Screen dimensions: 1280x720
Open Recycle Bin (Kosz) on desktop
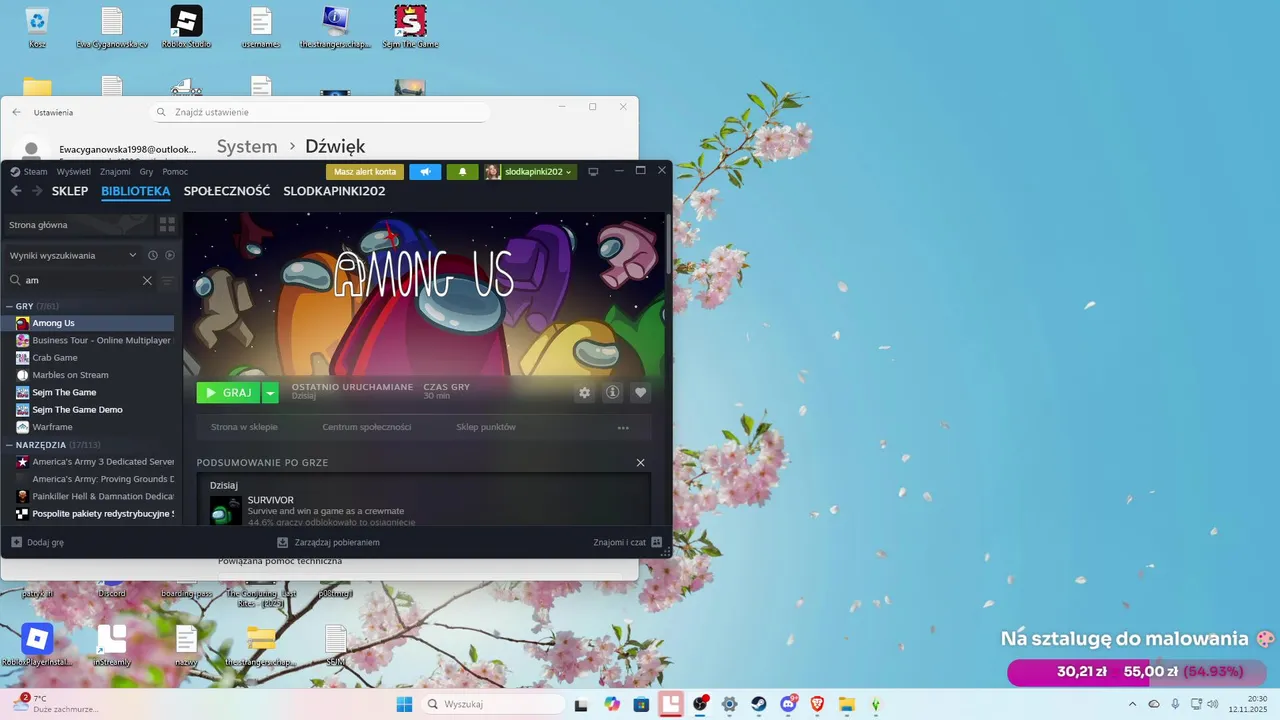37,27
